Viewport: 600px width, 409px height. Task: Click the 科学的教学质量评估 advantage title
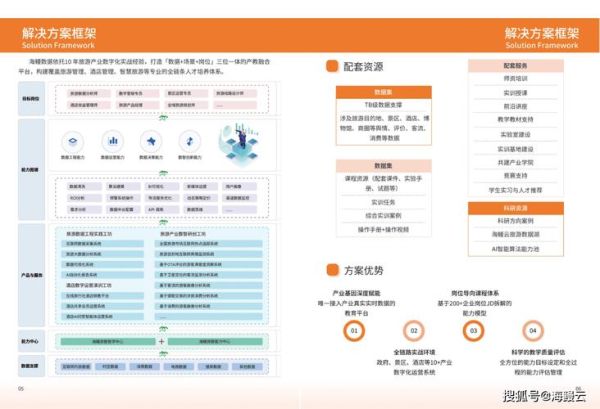pos(538,352)
